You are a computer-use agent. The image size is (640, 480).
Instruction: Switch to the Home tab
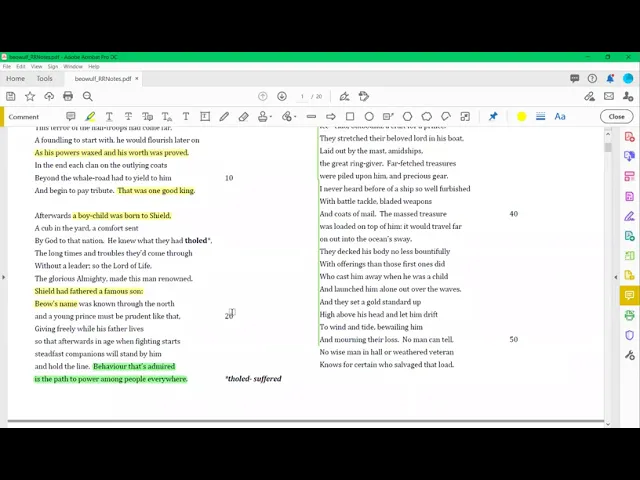click(16, 78)
